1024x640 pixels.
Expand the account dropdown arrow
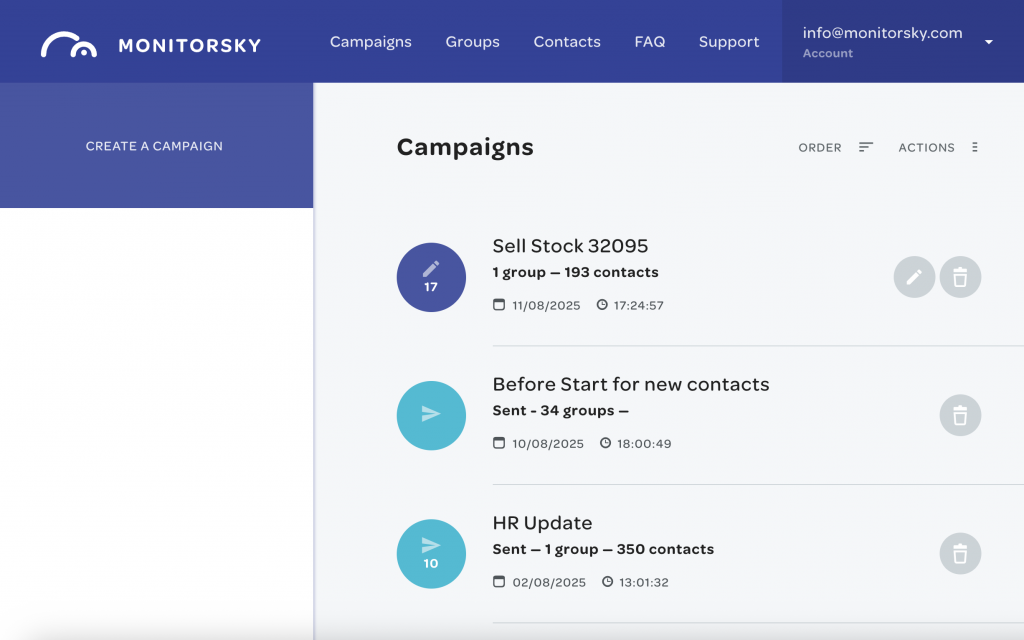(989, 42)
